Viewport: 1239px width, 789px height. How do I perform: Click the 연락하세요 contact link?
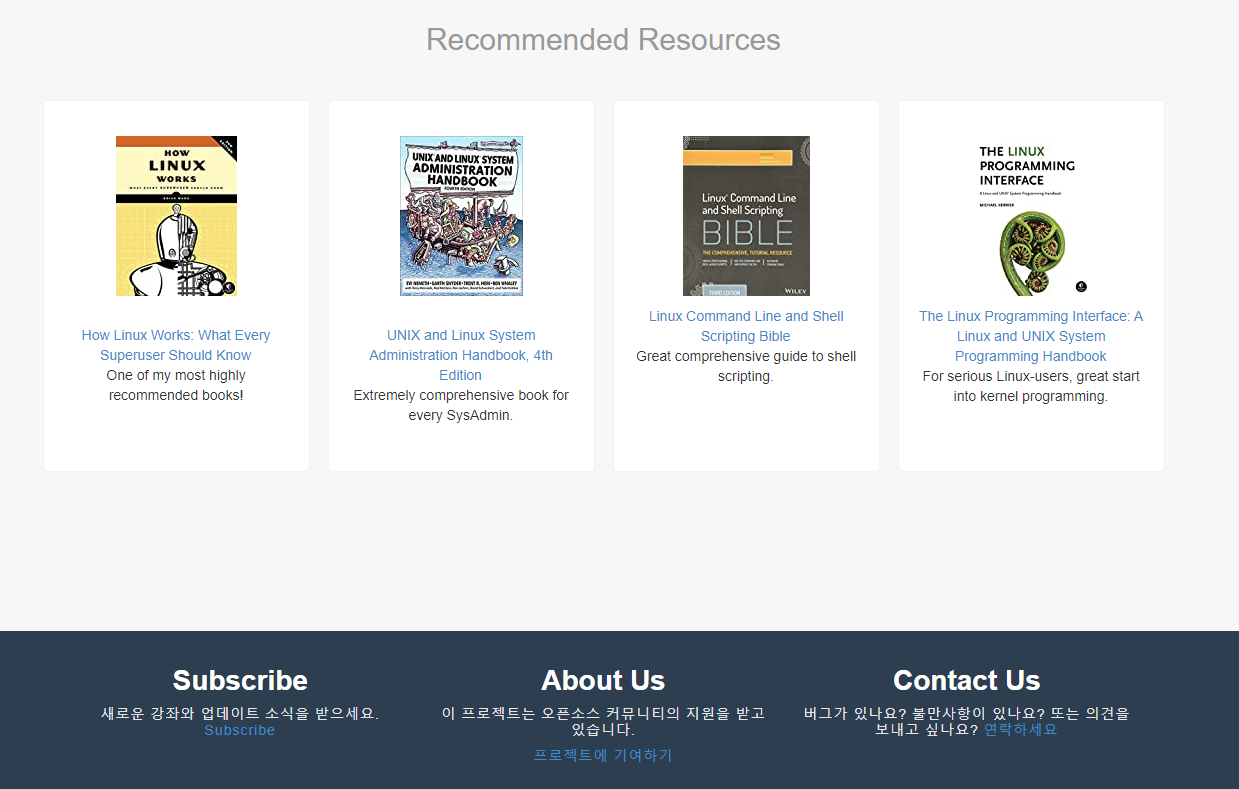click(x=1021, y=729)
